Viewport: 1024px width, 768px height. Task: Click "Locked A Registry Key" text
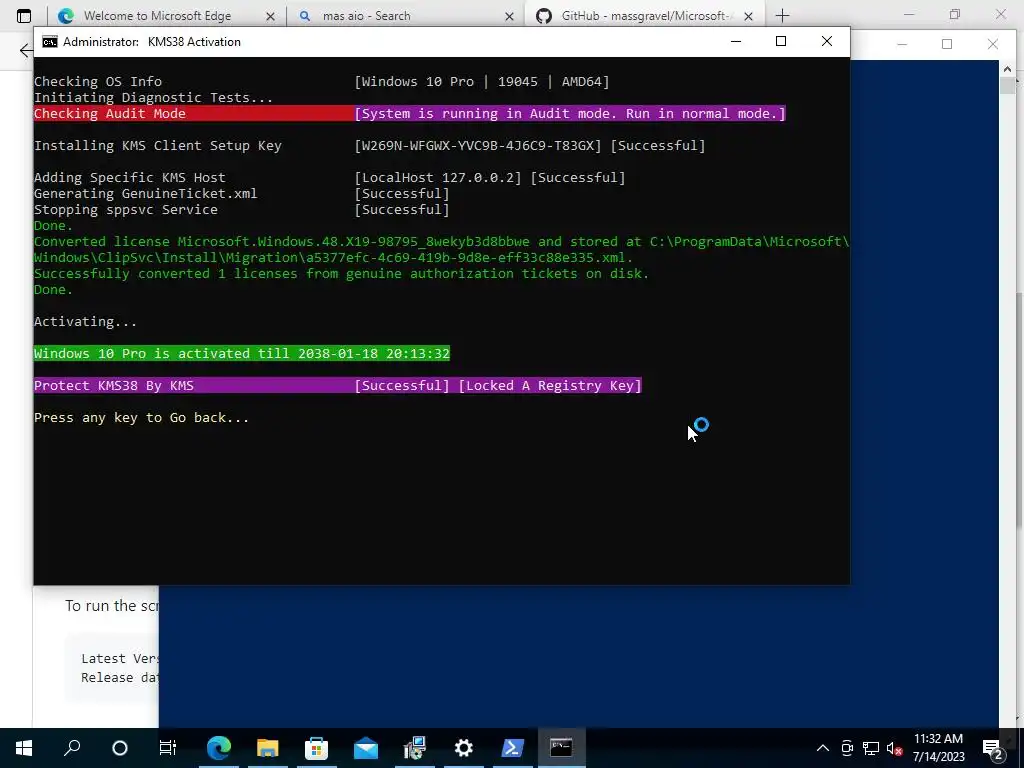point(550,385)
